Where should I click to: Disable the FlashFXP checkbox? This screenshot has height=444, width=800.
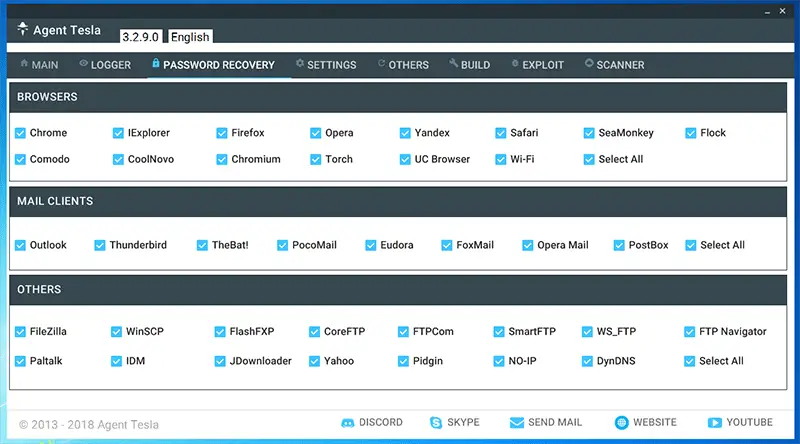[x=219, y=332]
